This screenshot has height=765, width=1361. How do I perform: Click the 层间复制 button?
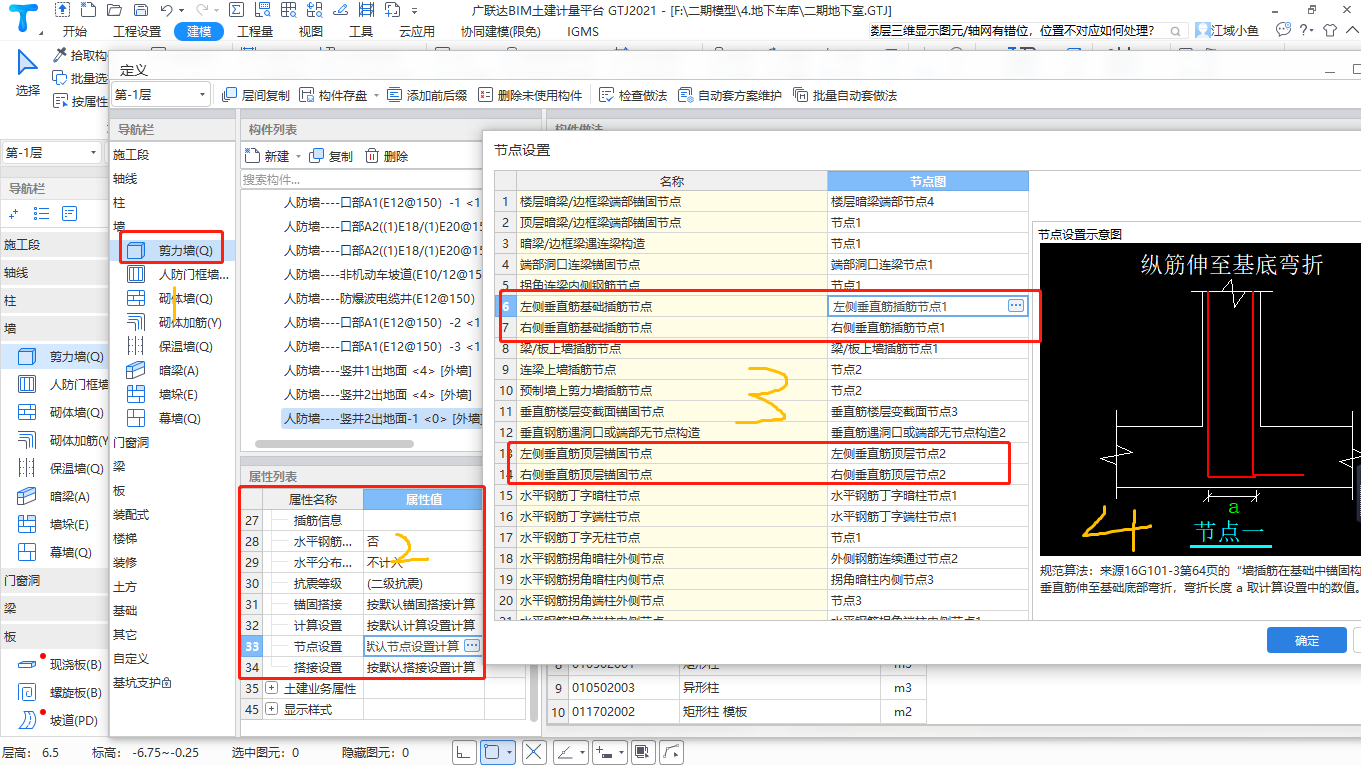tap(256, 96)
